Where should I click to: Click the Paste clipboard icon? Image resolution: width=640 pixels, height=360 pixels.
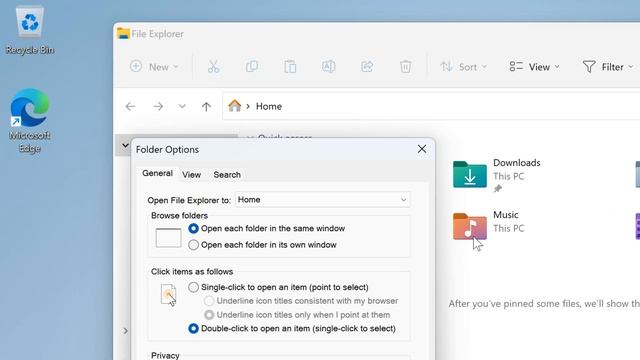coord(290,67)
